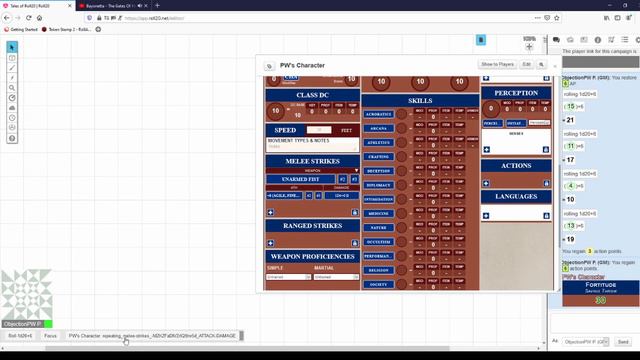Select the zoom magnifier tool
640x360 pixels.
[x=12, y=88]
